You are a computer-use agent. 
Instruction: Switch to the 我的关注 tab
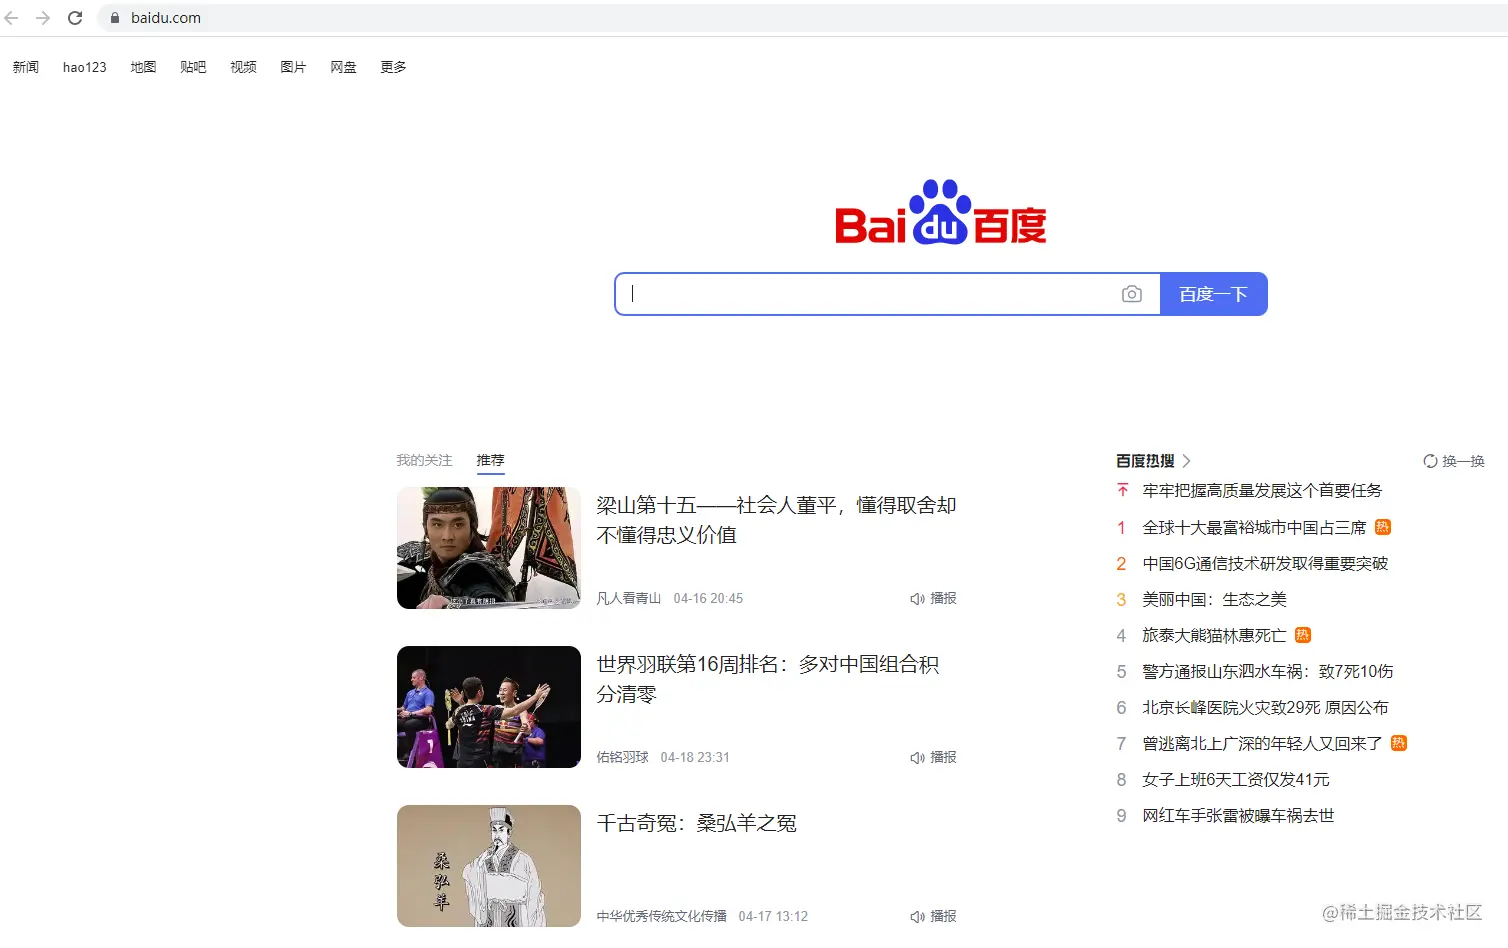tap(424, 460)
